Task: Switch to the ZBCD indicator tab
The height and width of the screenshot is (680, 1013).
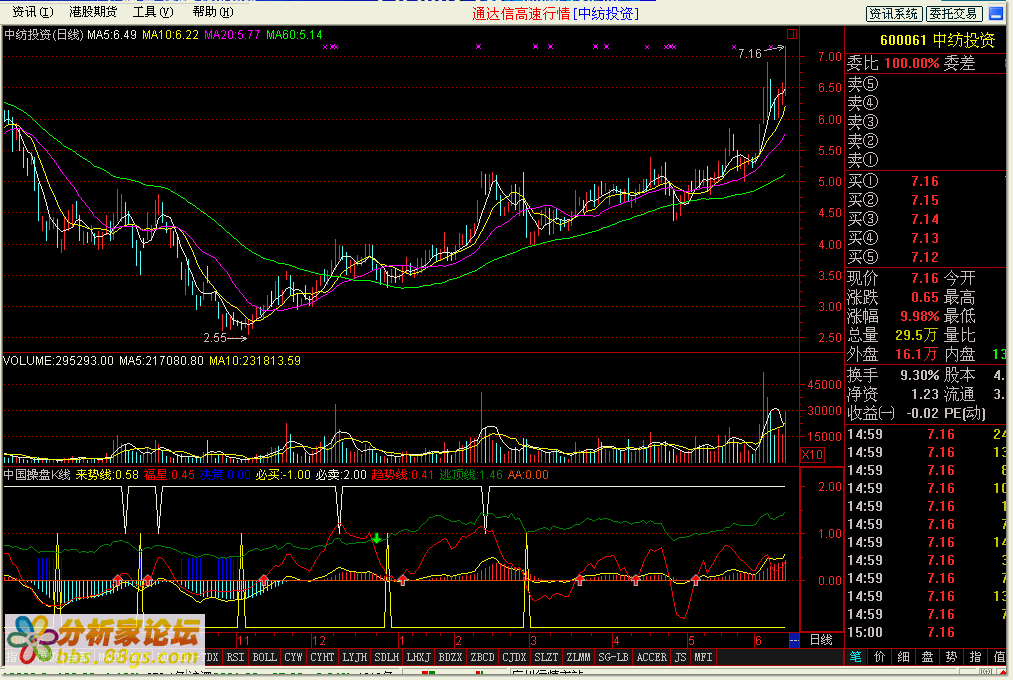Action: point(482,657)
